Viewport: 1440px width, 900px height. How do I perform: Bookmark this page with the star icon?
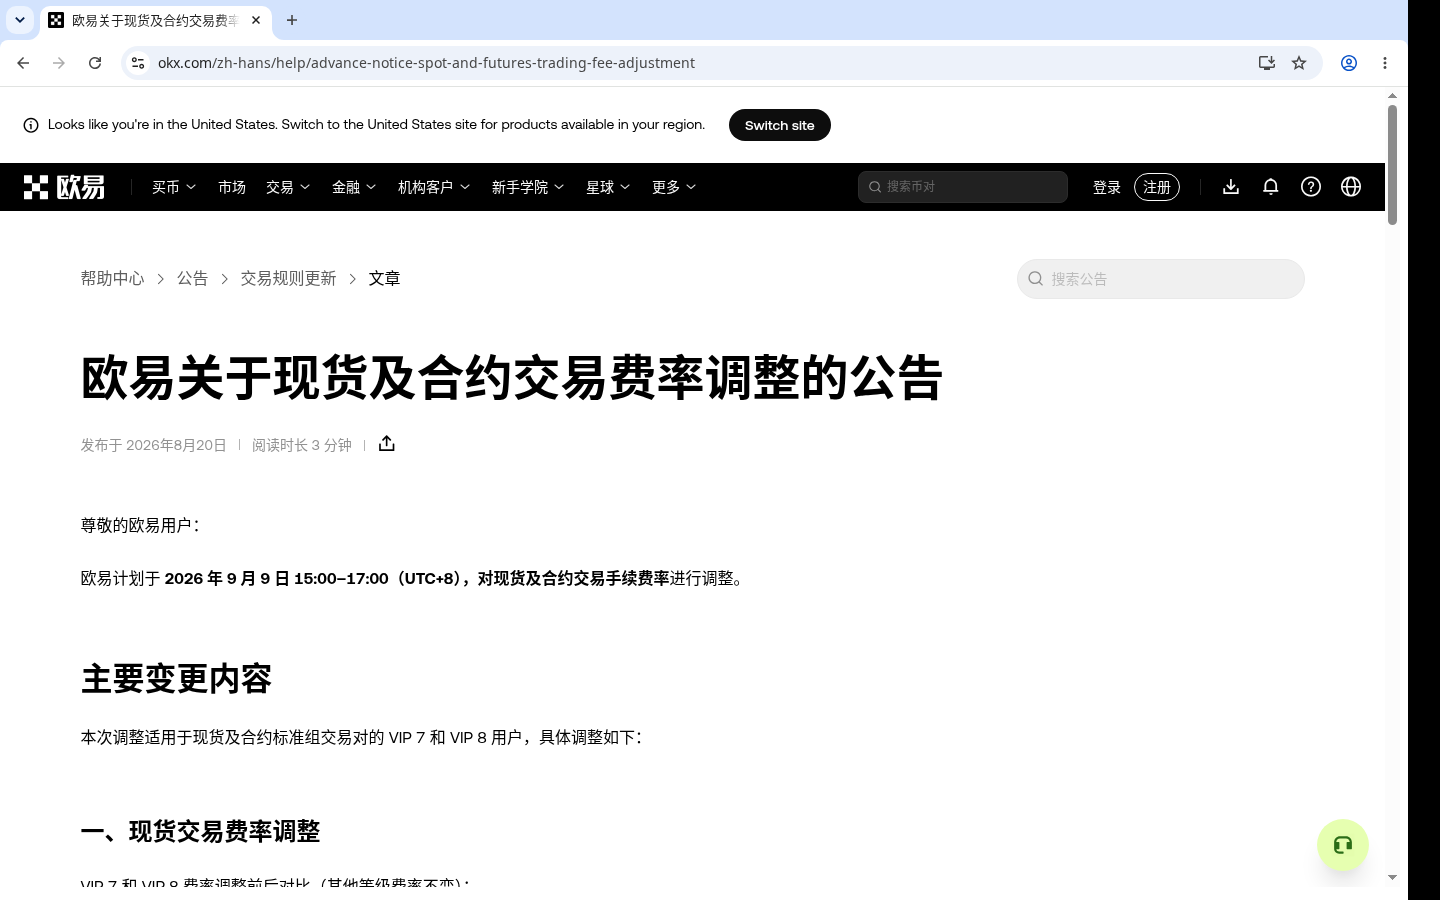tap(1299, 63)
